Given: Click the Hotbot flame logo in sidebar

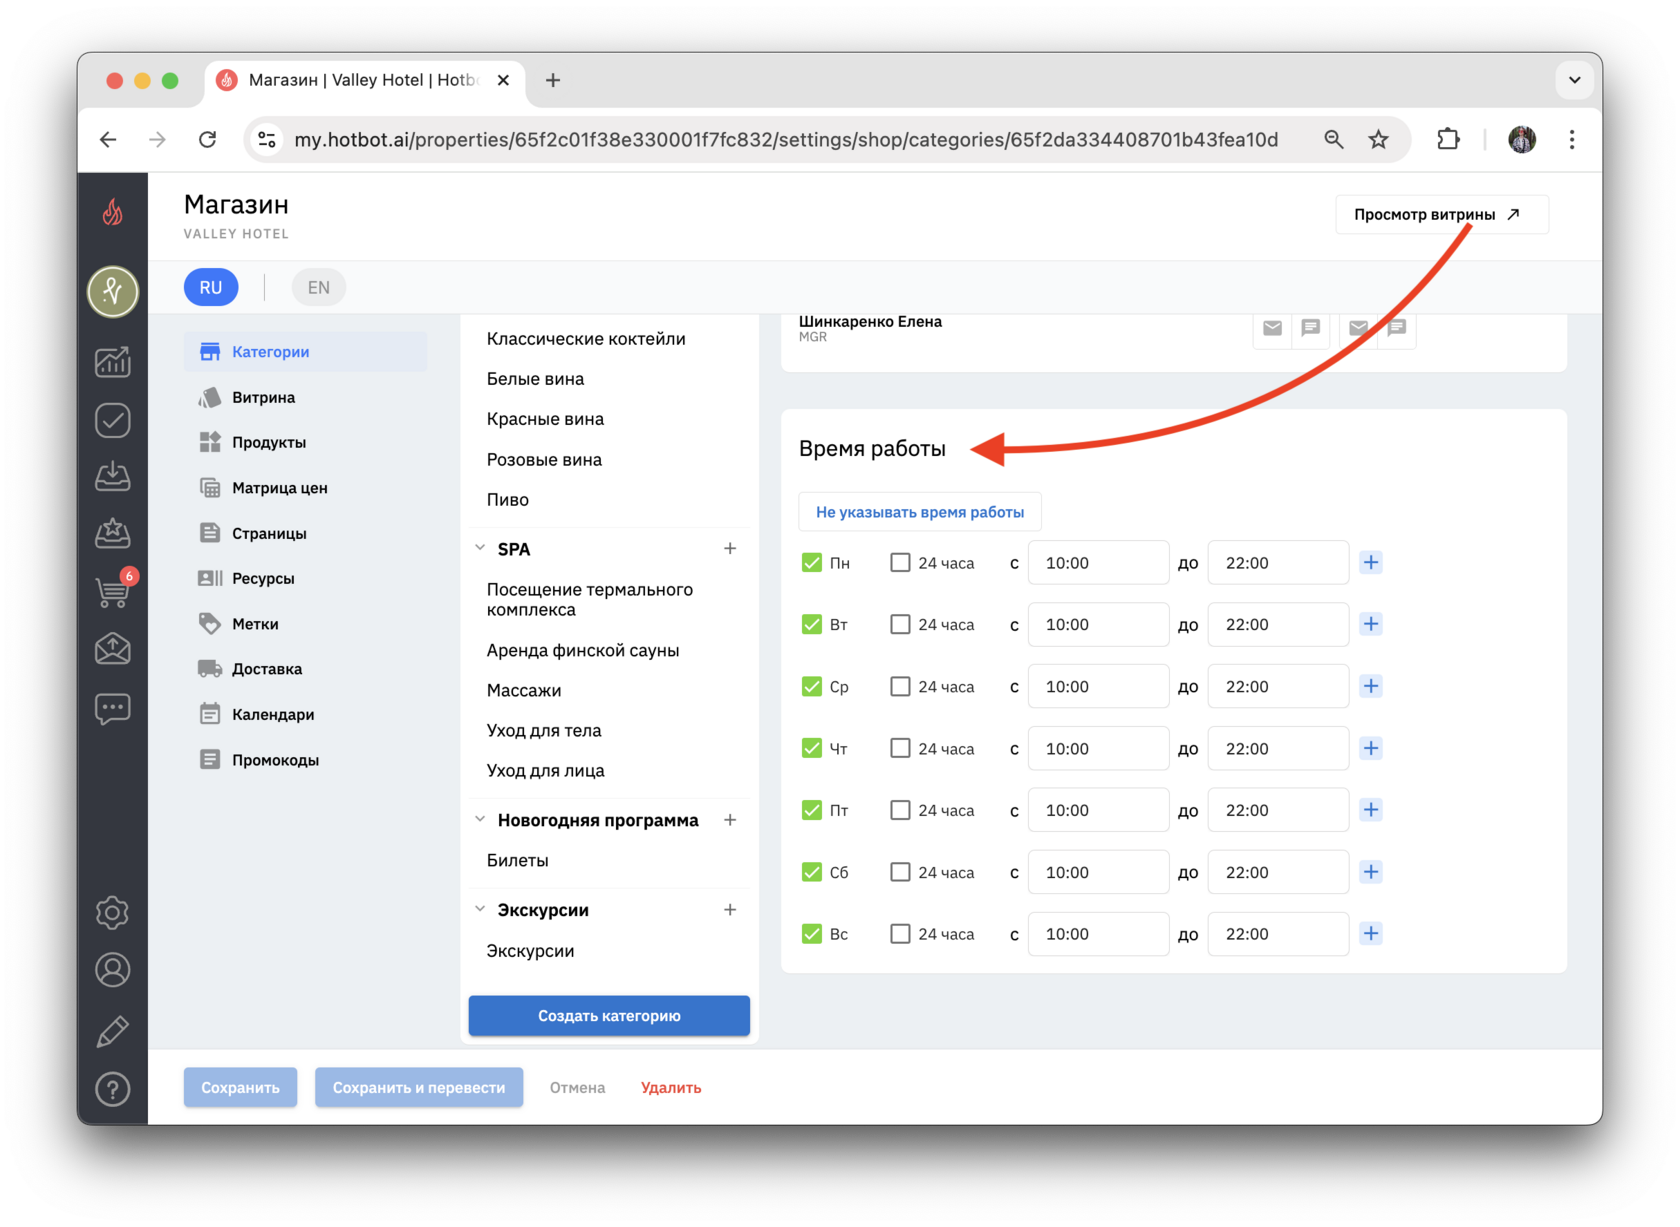Looking at the screenshot, I should point(113,211).
